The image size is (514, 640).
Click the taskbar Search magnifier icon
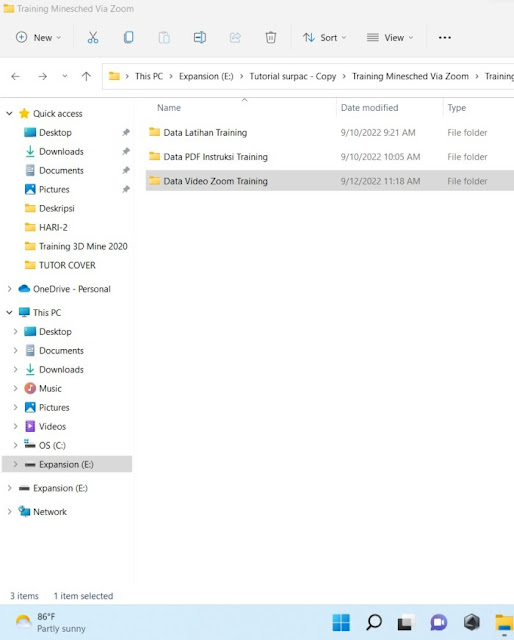[374, 622]
